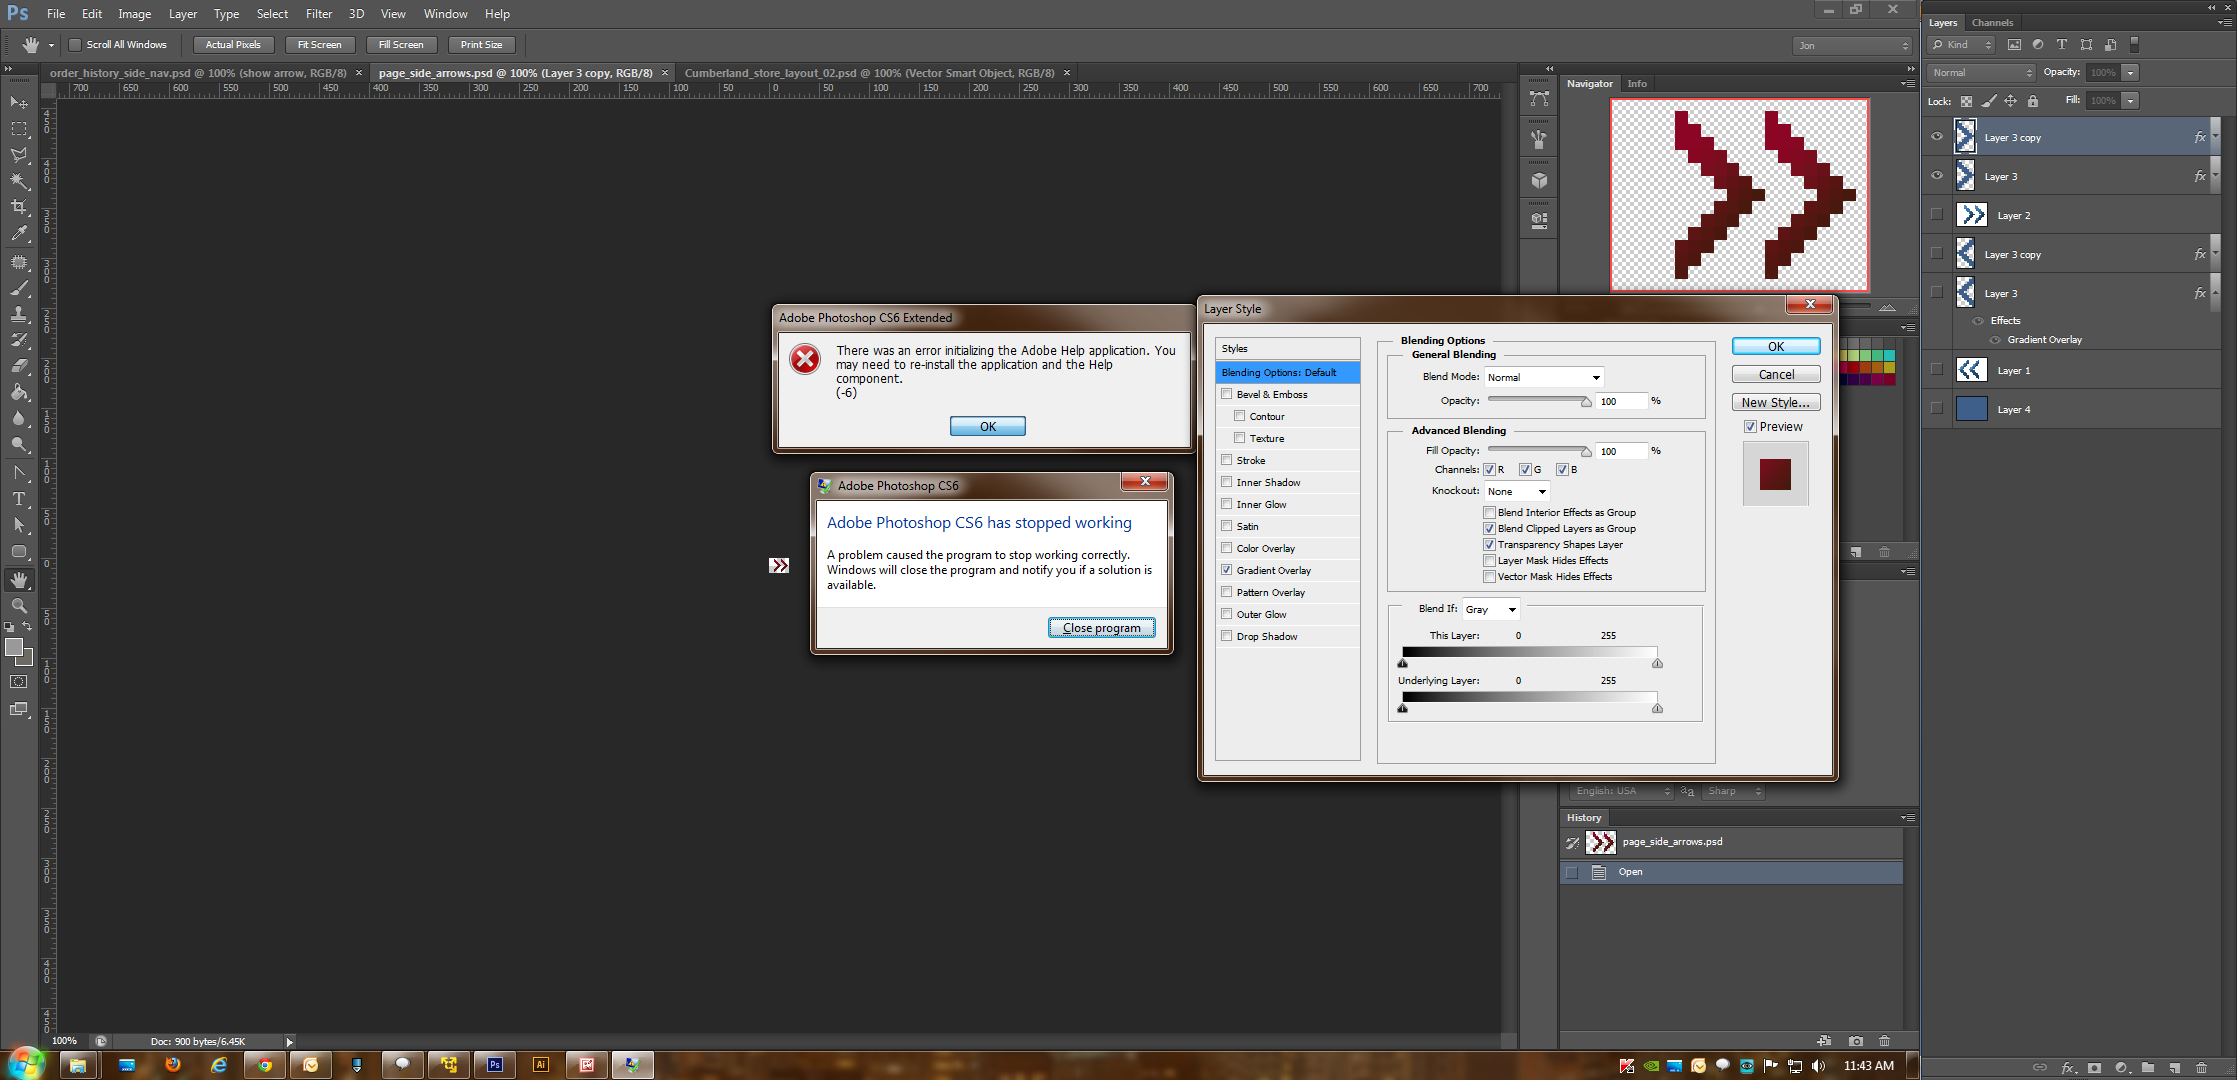Create new snapshot camera icon in History

(1856, 1041)
